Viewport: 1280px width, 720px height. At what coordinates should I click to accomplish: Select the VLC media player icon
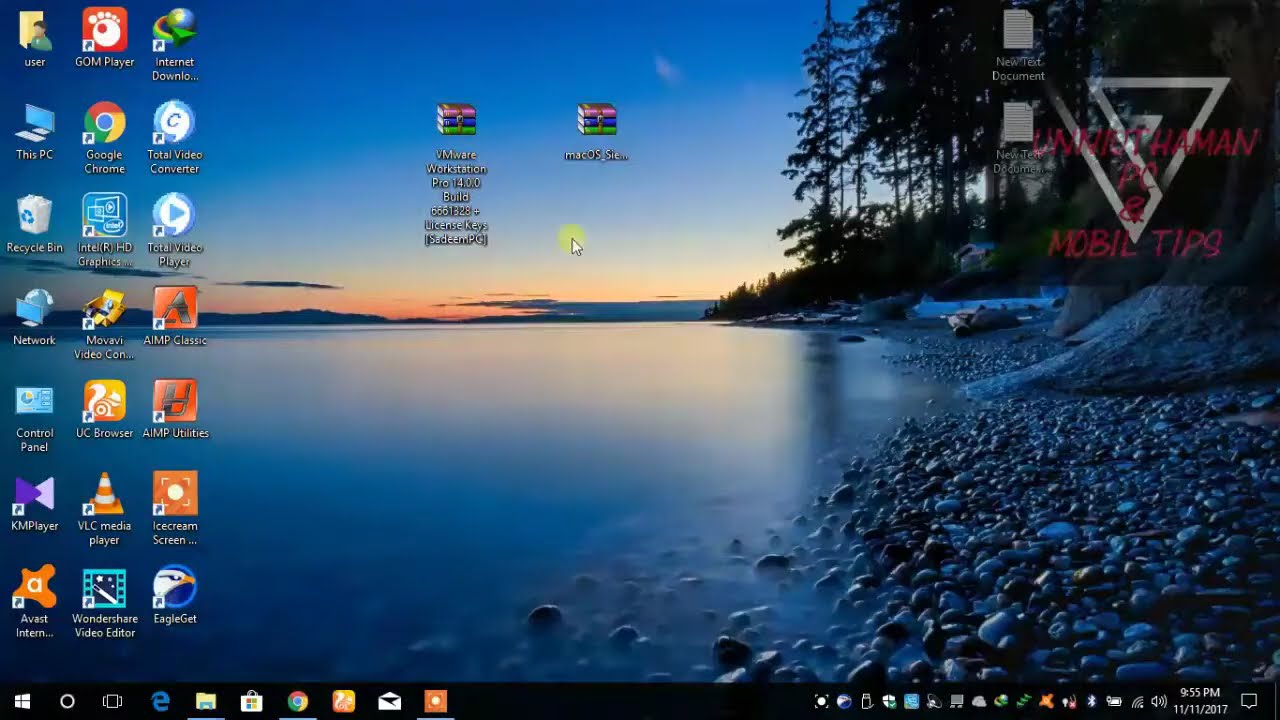(x=104, y=495)
